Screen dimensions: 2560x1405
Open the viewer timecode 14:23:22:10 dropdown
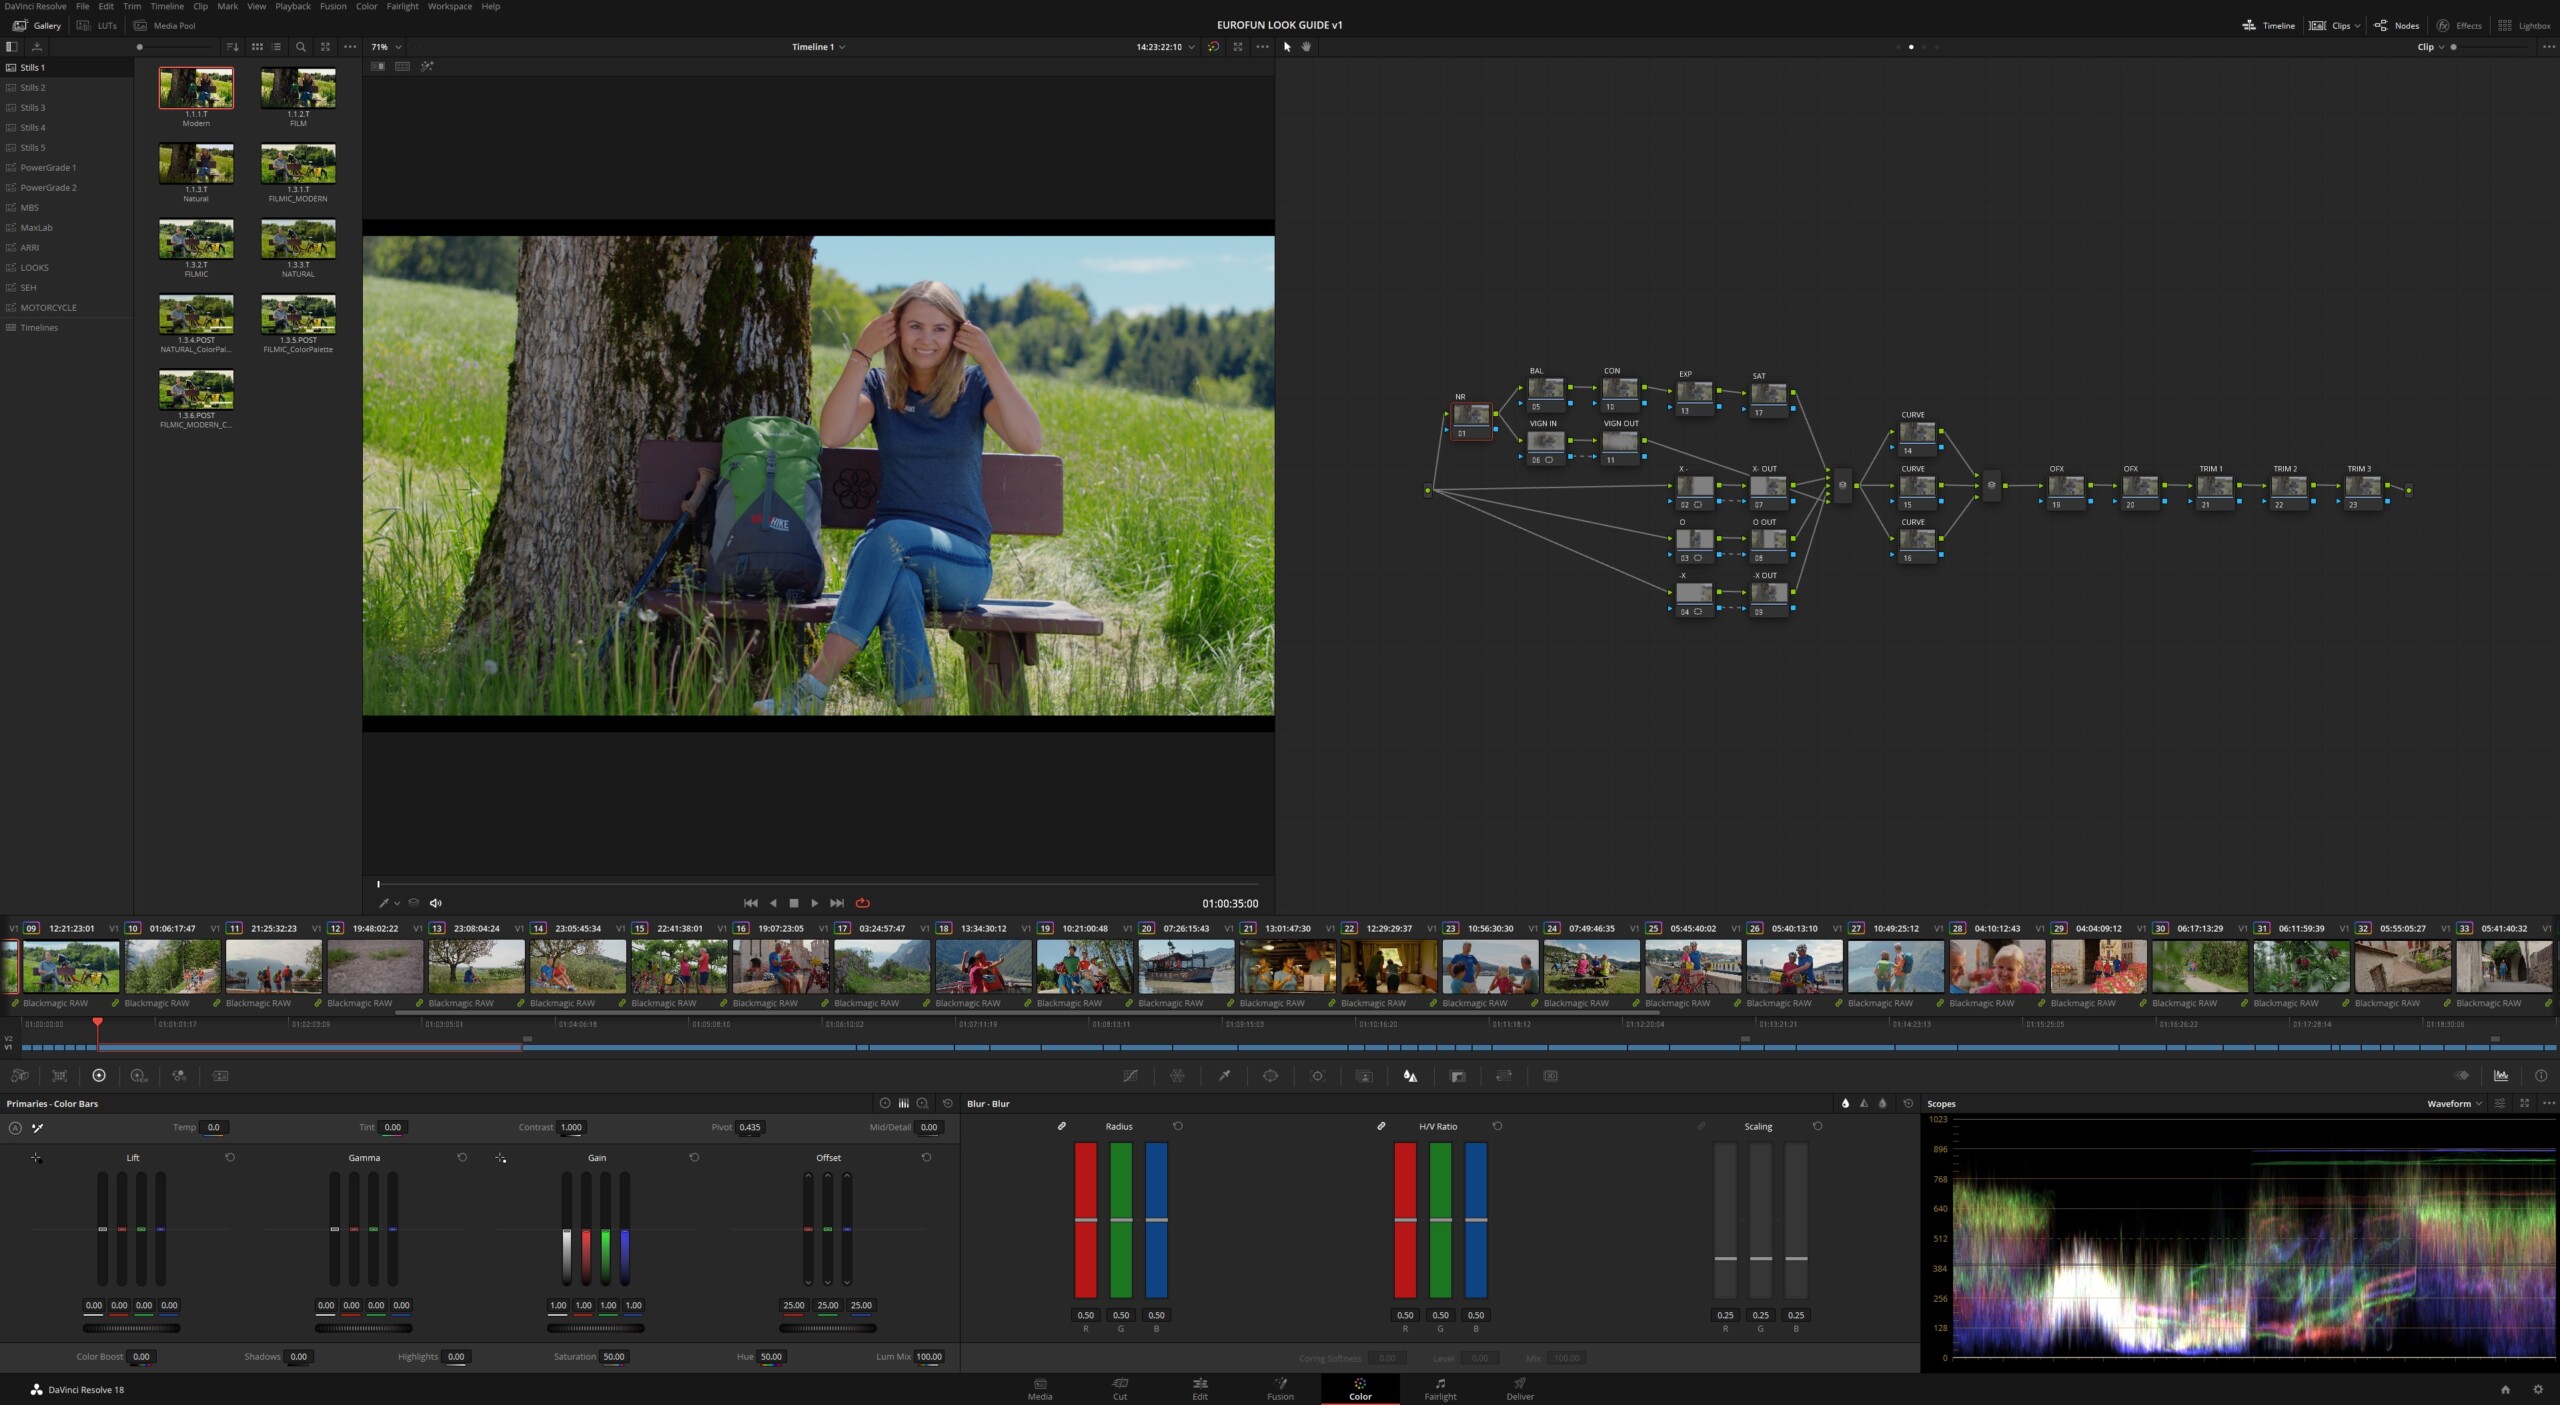point(1165,47)
